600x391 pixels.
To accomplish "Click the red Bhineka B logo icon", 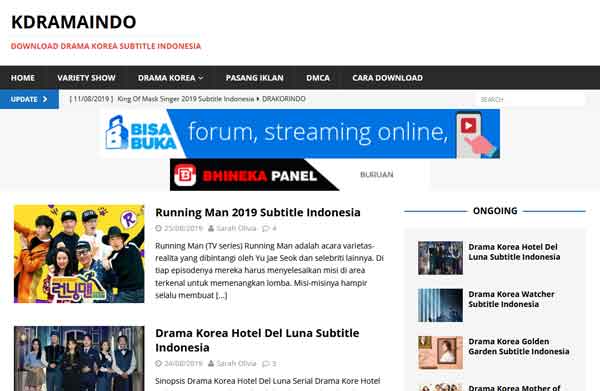I will click(x=185, y=175).
